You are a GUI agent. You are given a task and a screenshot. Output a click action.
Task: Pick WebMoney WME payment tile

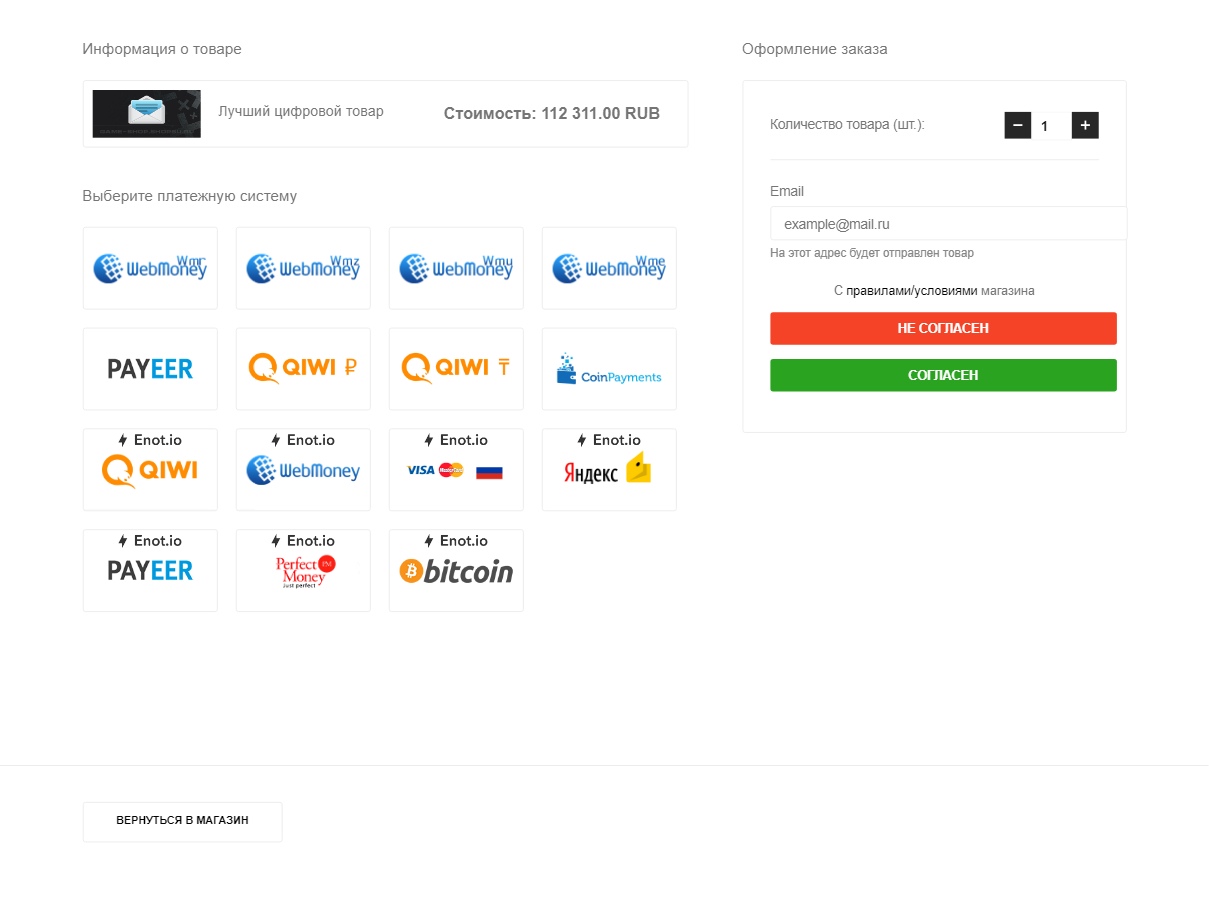pyautogui.click(x=609, y=268)
